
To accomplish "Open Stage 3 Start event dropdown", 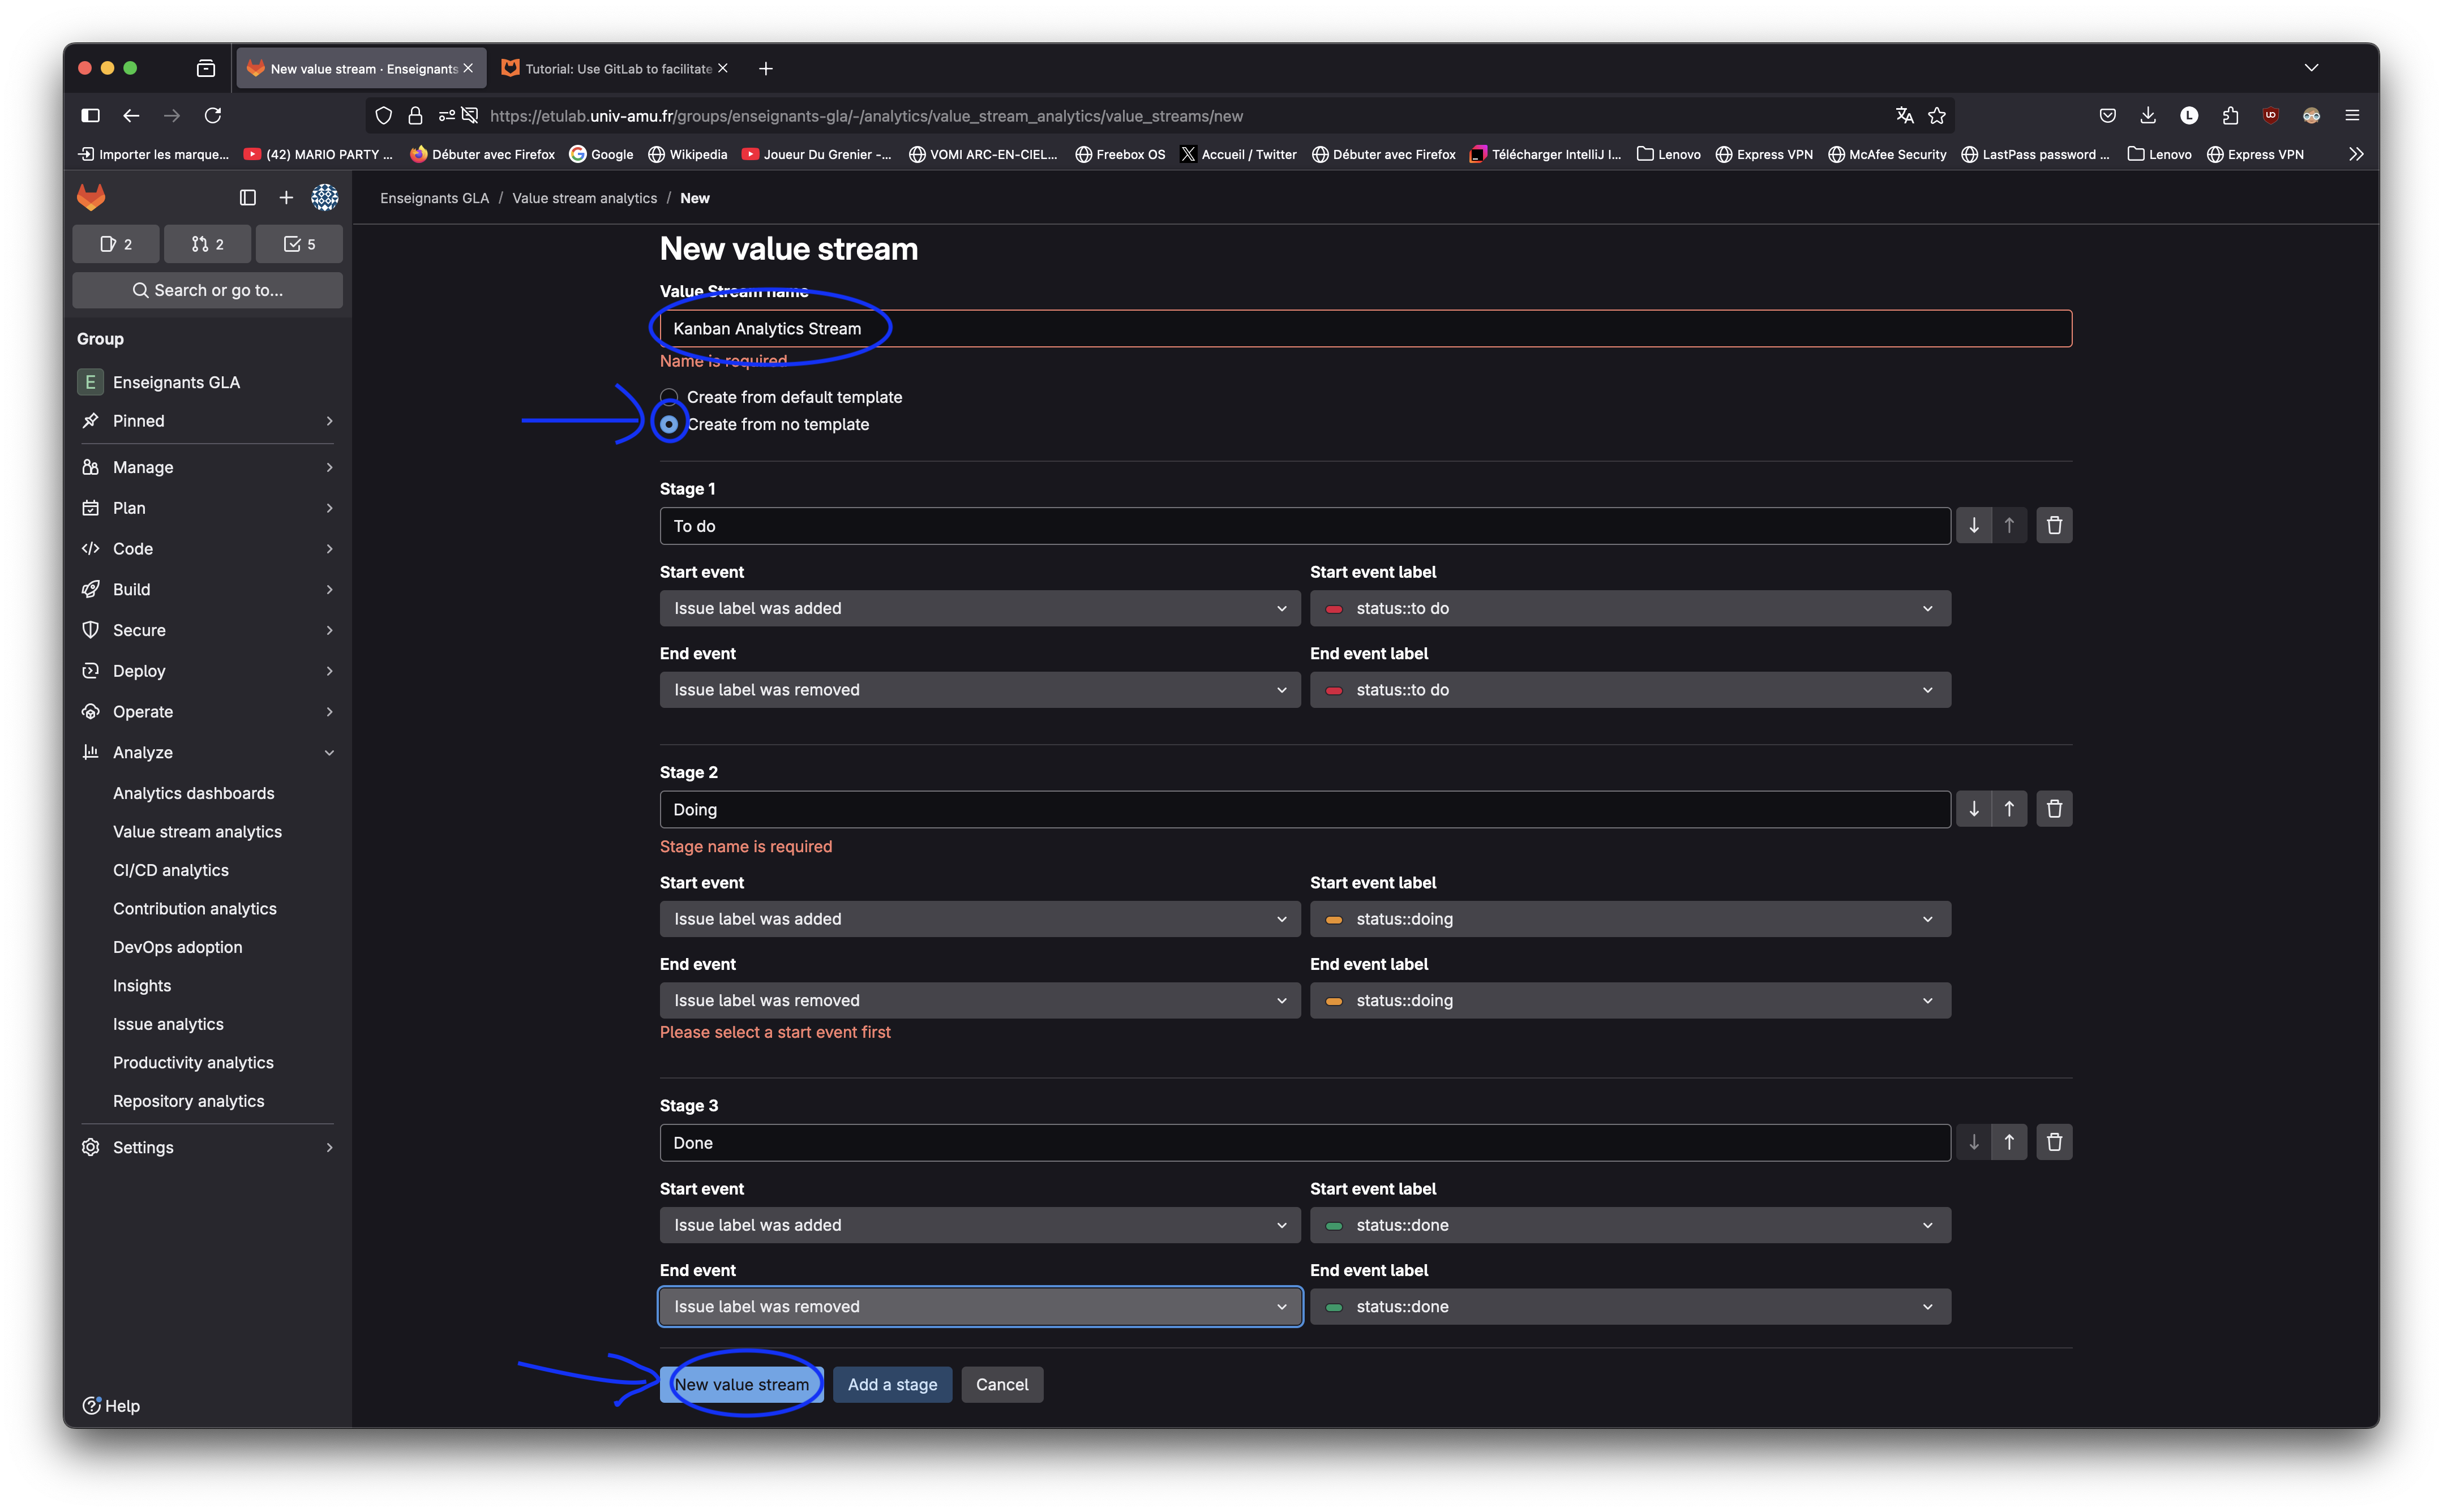I will 980,1225.
